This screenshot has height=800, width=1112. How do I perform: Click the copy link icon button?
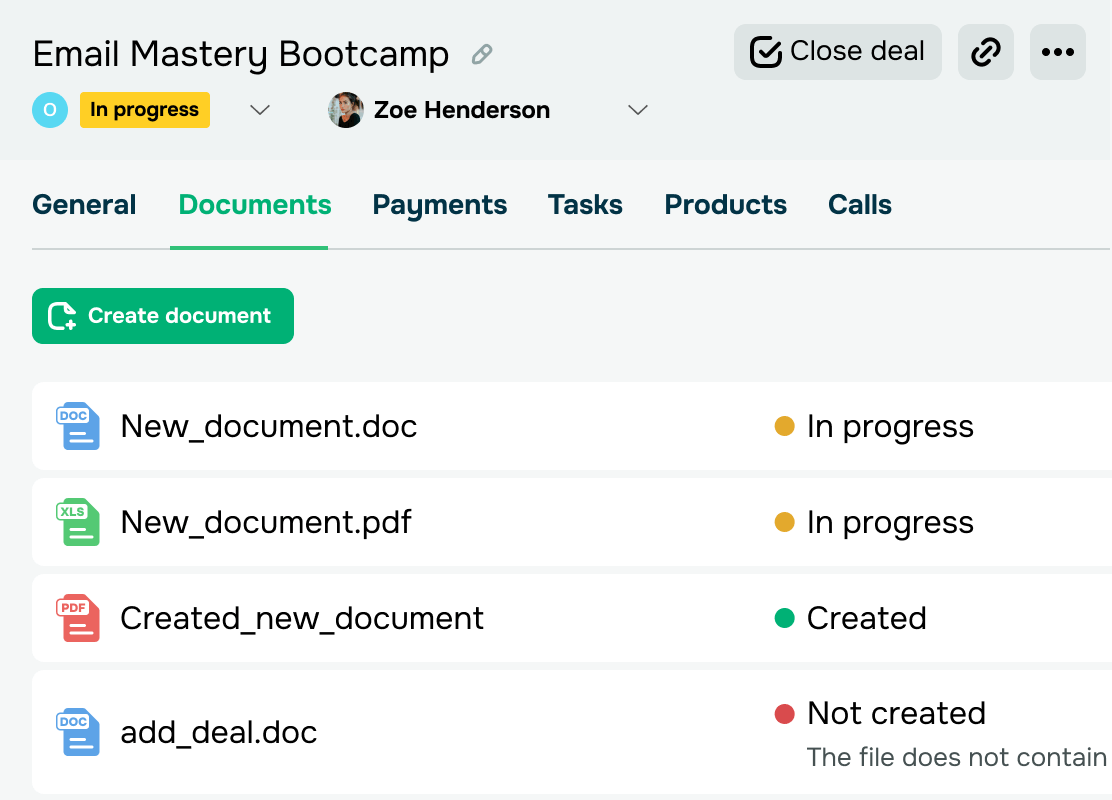pyautogui.click(x=986, y=52)
